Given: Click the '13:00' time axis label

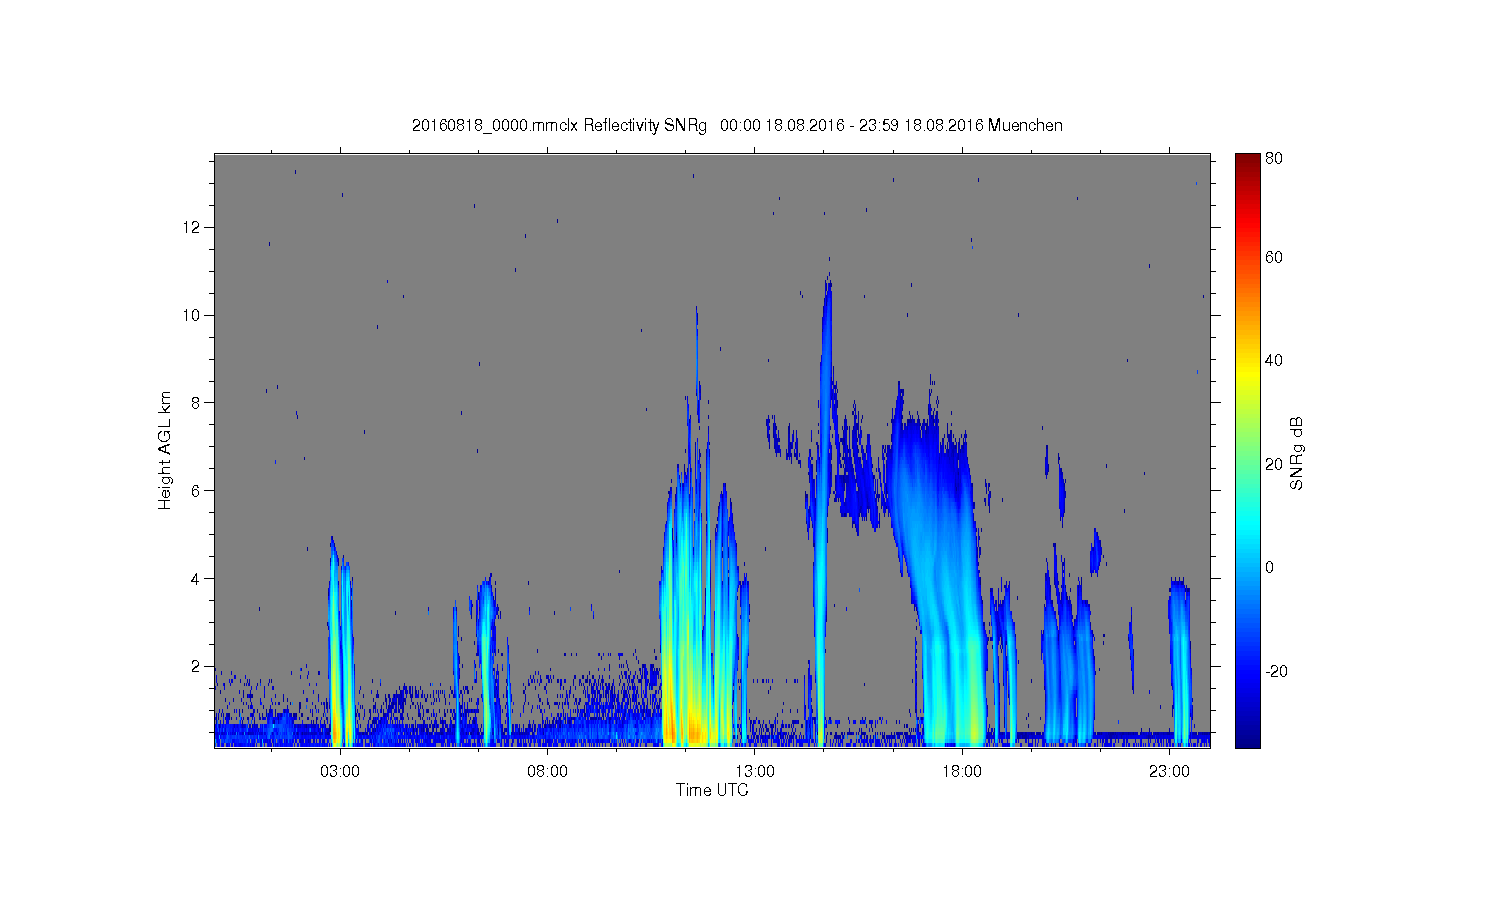Looking at the screenshot, I should point(755,772).
